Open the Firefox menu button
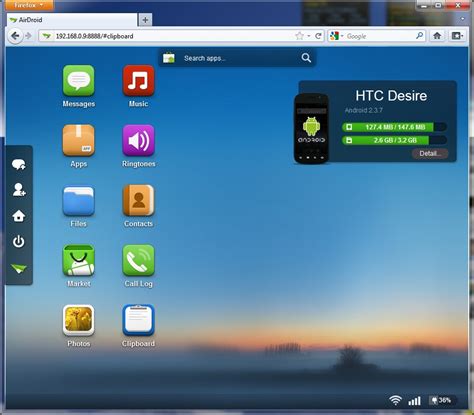 click(x=28, y=5)
